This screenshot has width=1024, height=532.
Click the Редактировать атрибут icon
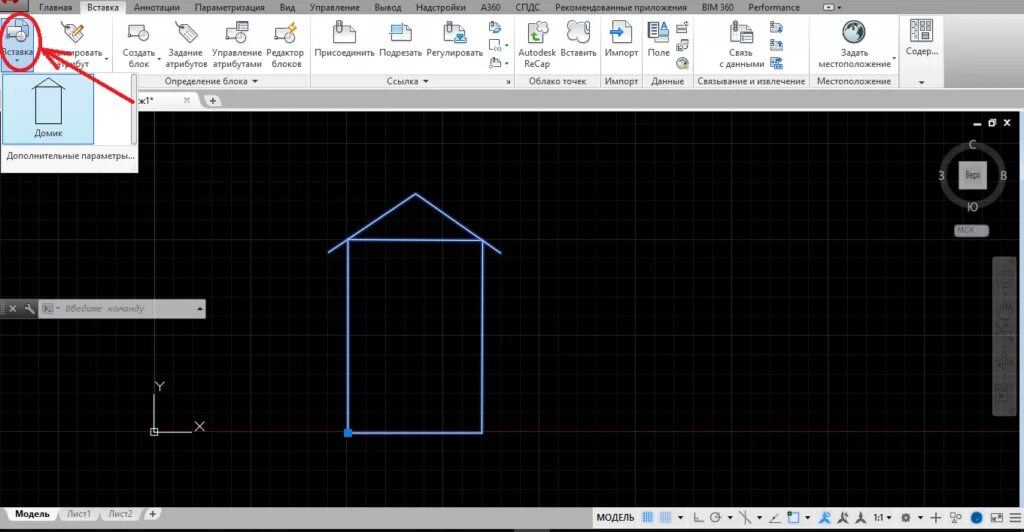click(x=73, y=33)
